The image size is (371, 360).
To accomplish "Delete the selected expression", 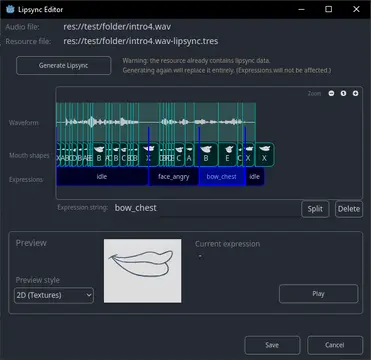I will coord(349,209).
